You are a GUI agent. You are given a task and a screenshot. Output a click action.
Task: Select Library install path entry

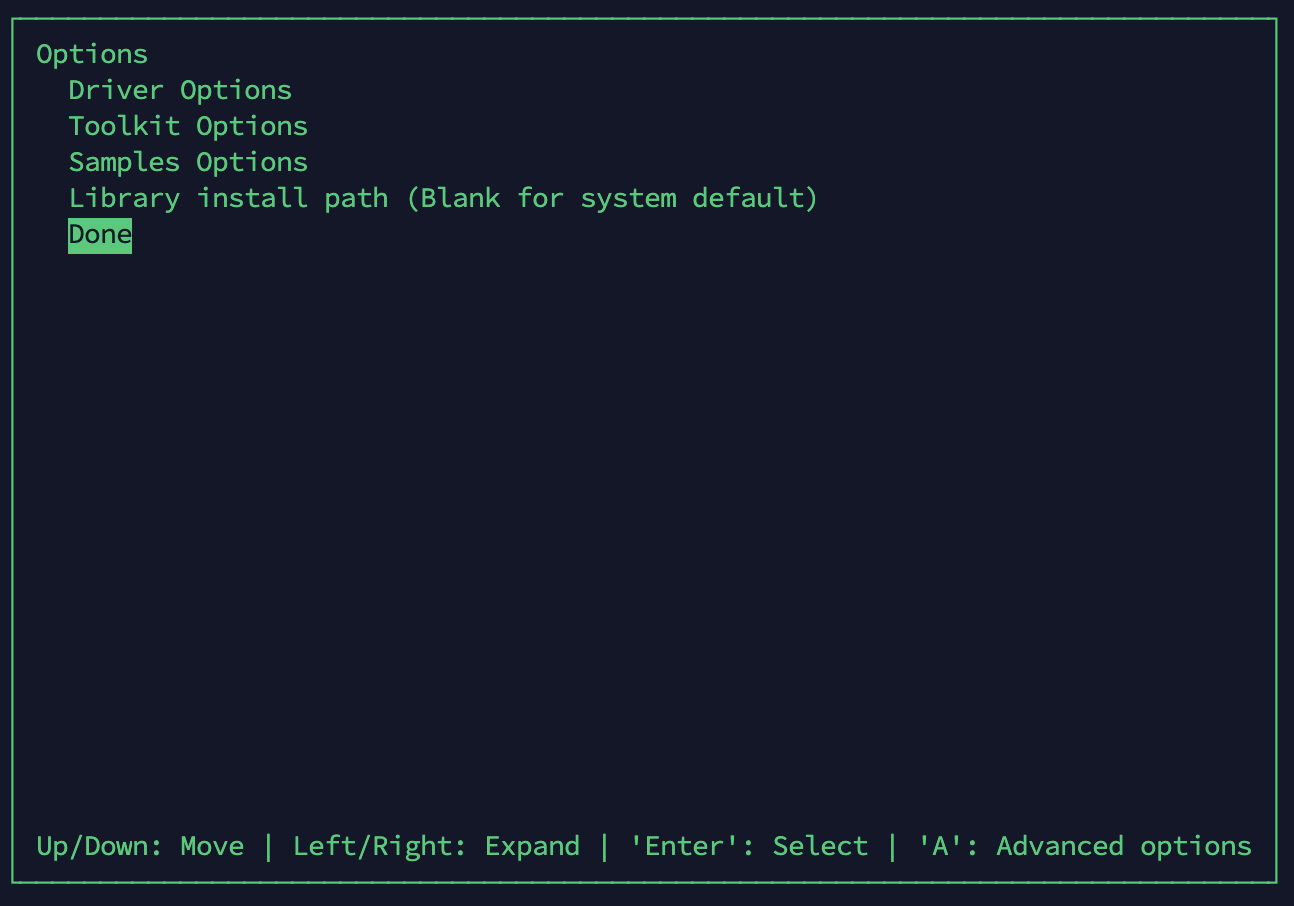[443, 198]
